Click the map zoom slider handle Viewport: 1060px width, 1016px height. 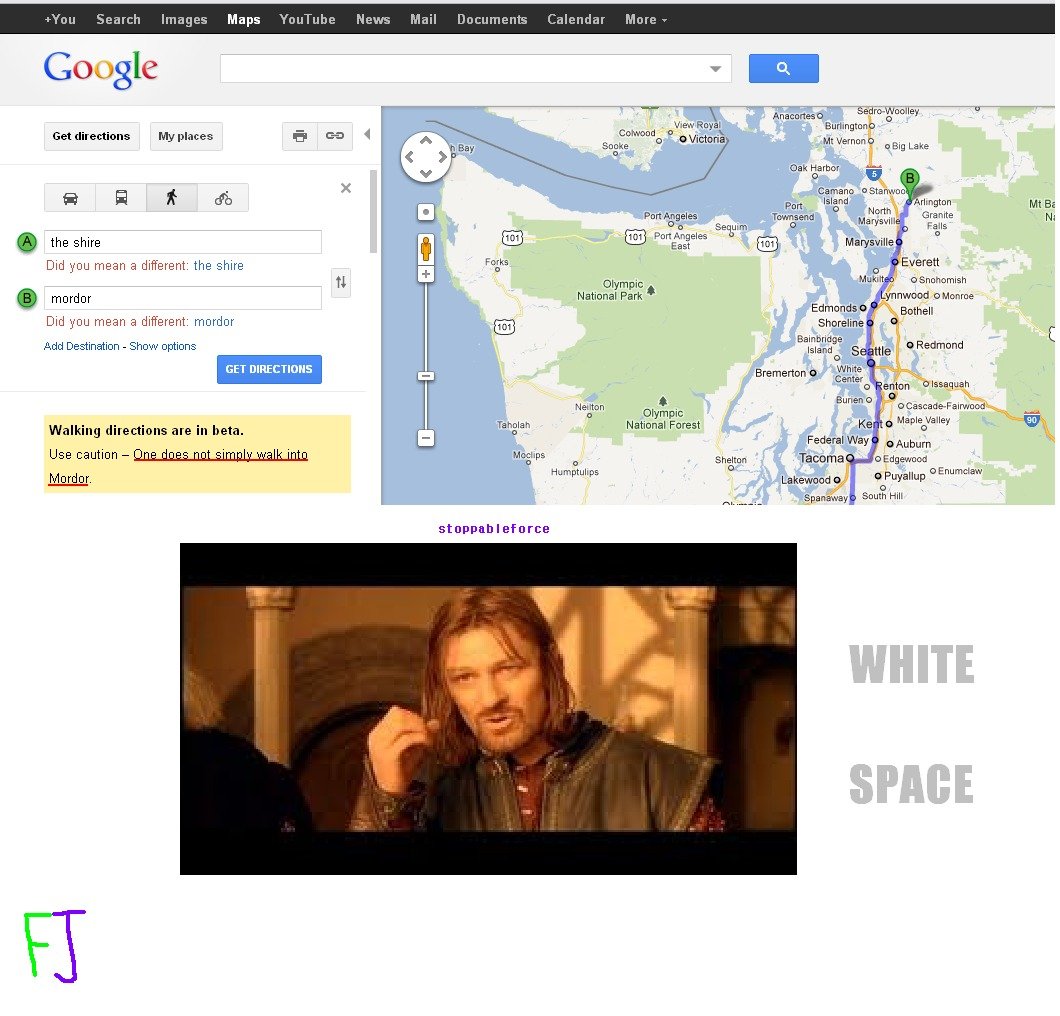426,376
